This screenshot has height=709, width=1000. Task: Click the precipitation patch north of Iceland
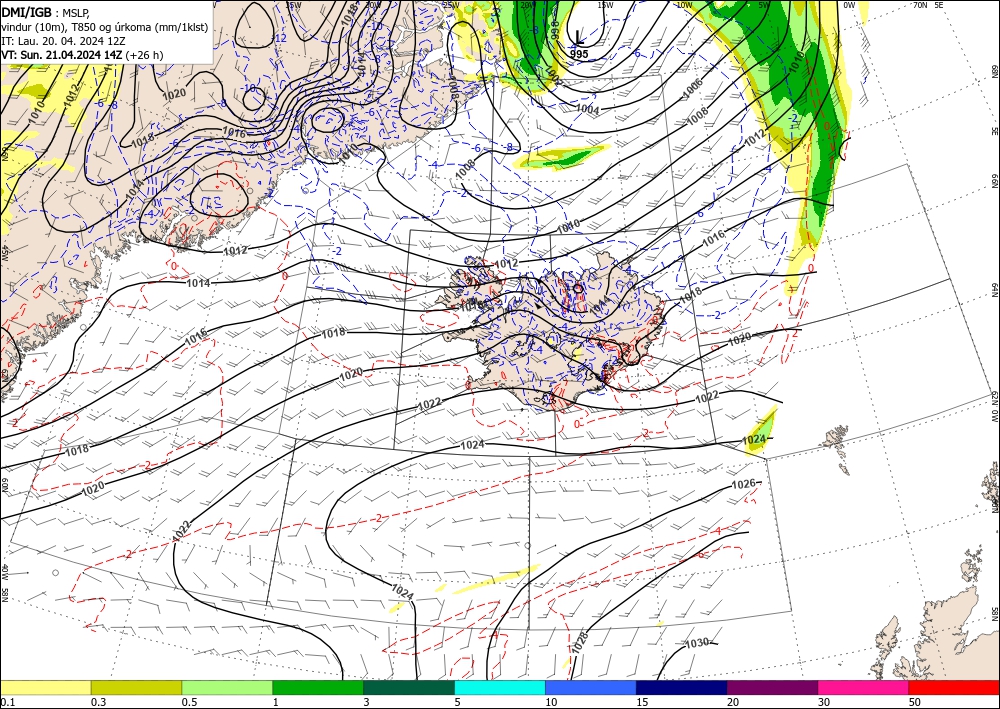point(560,156)
